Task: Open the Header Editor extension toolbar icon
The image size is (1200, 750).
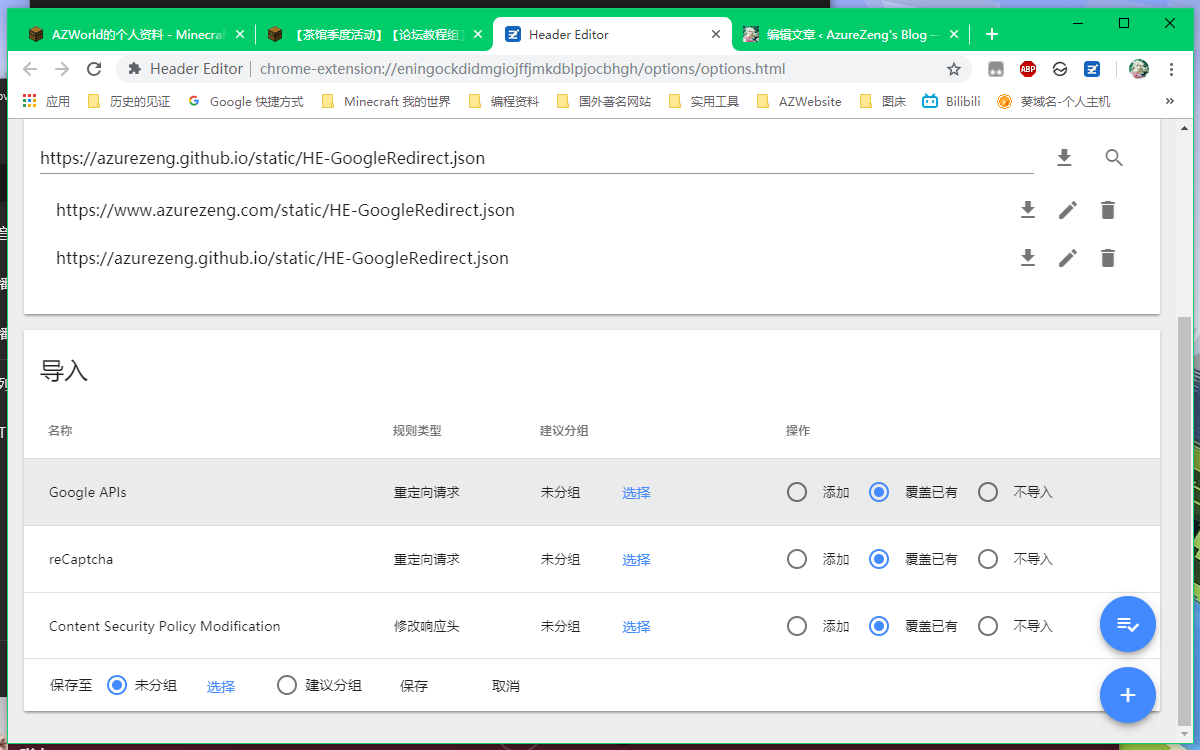Action: click(x=1092, y=69)
